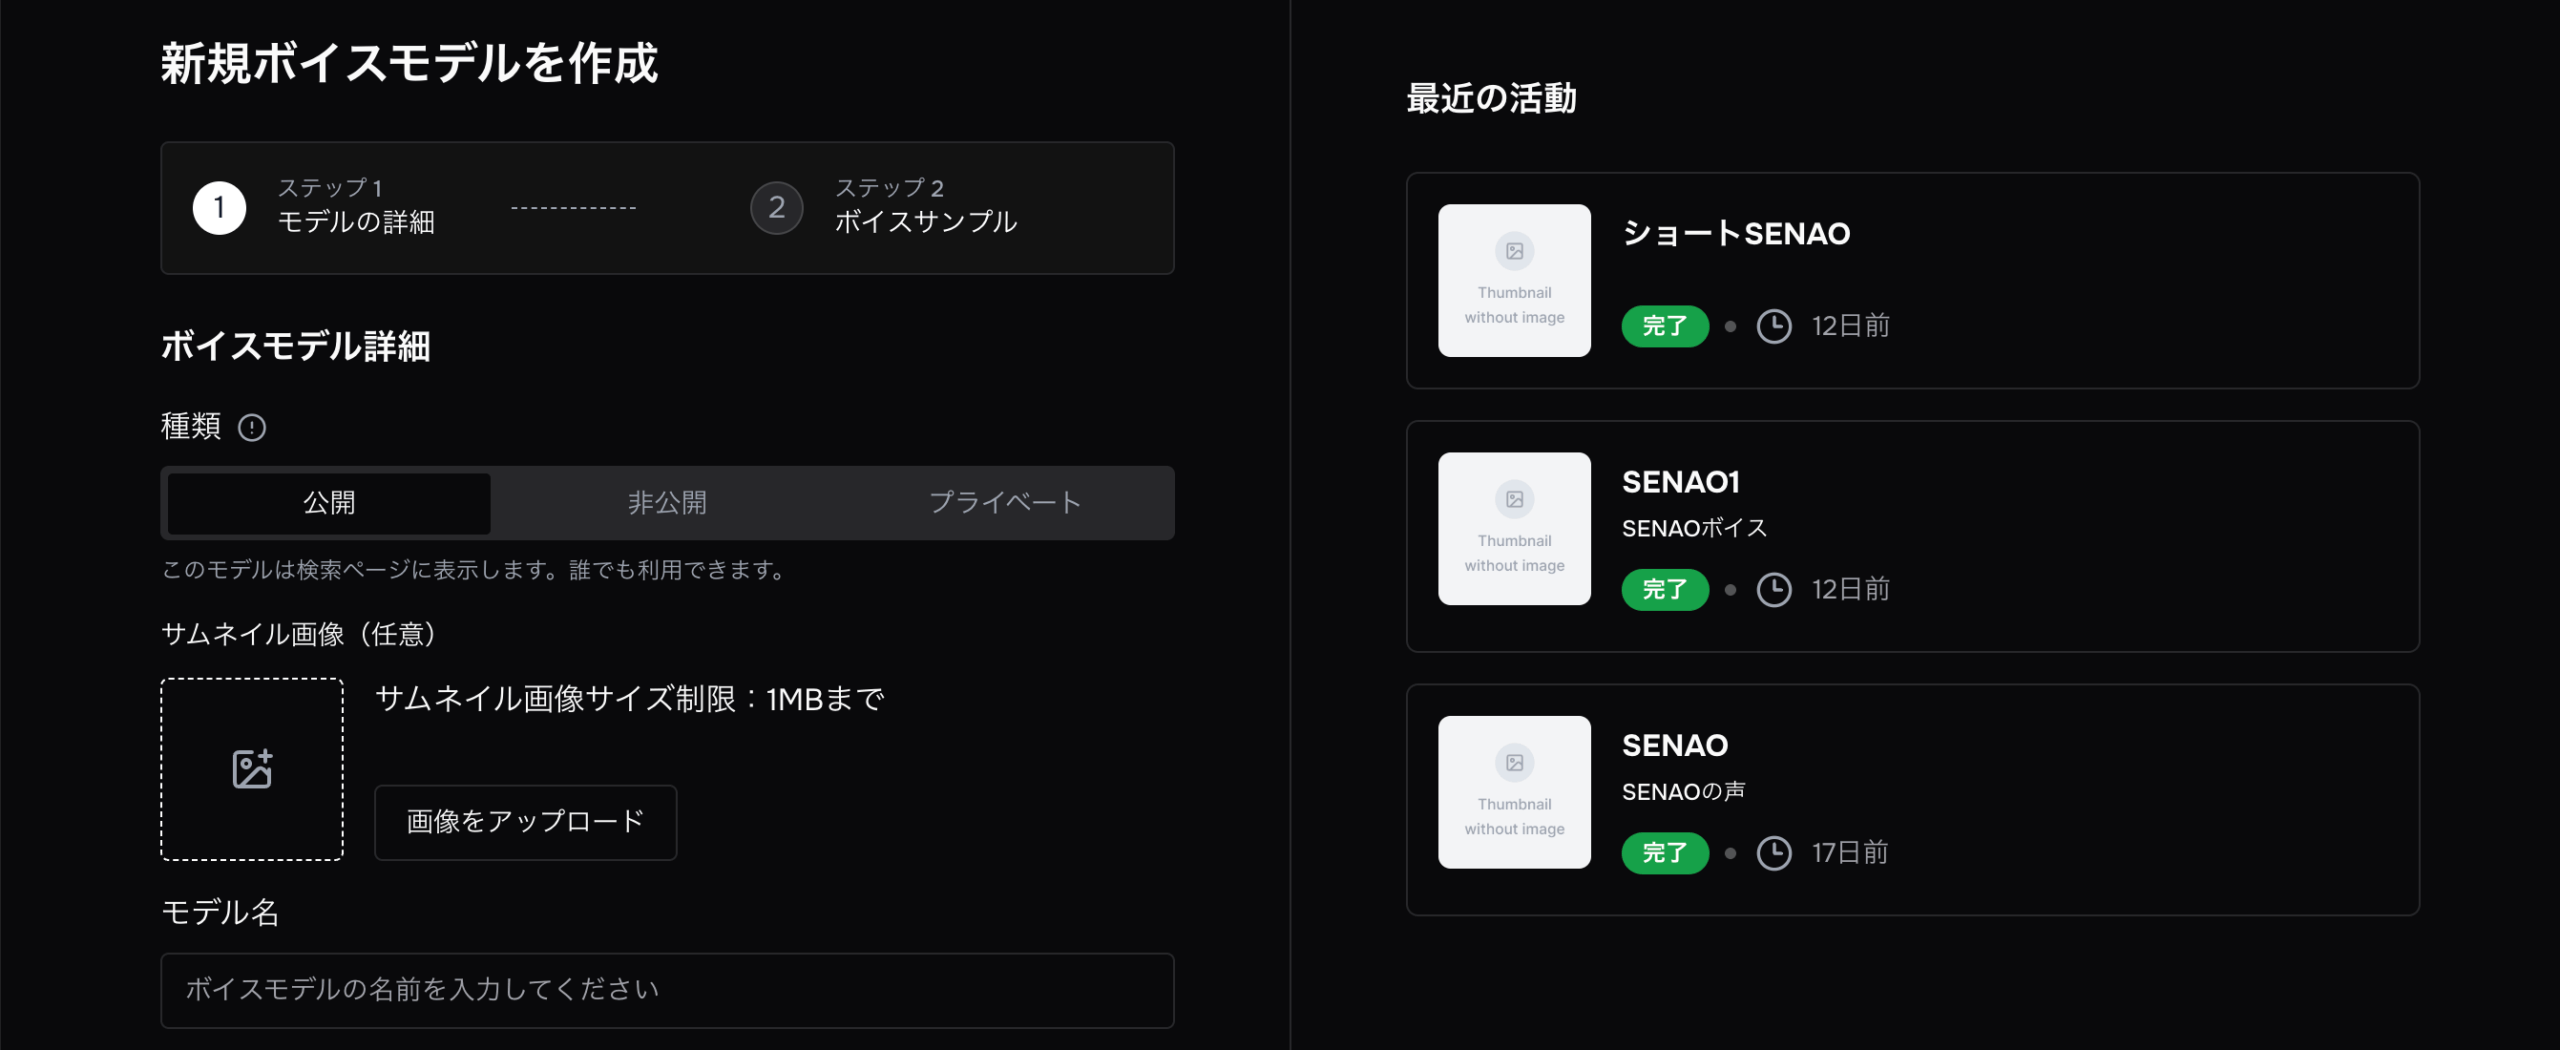This screenshot has width=2560, height=1050.
Task: Click the モデル名 text input field
Action: 667,990
